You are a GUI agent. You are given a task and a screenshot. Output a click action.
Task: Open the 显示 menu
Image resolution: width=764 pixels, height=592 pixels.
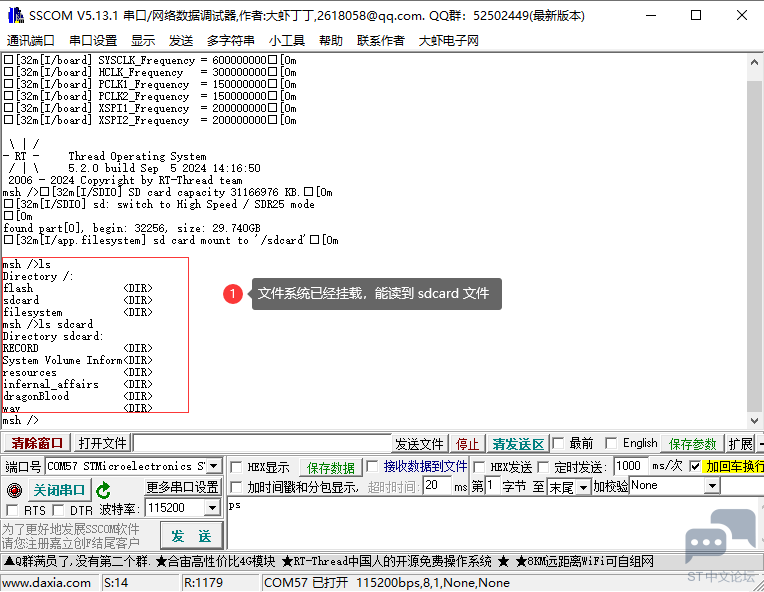click(143, 40)
